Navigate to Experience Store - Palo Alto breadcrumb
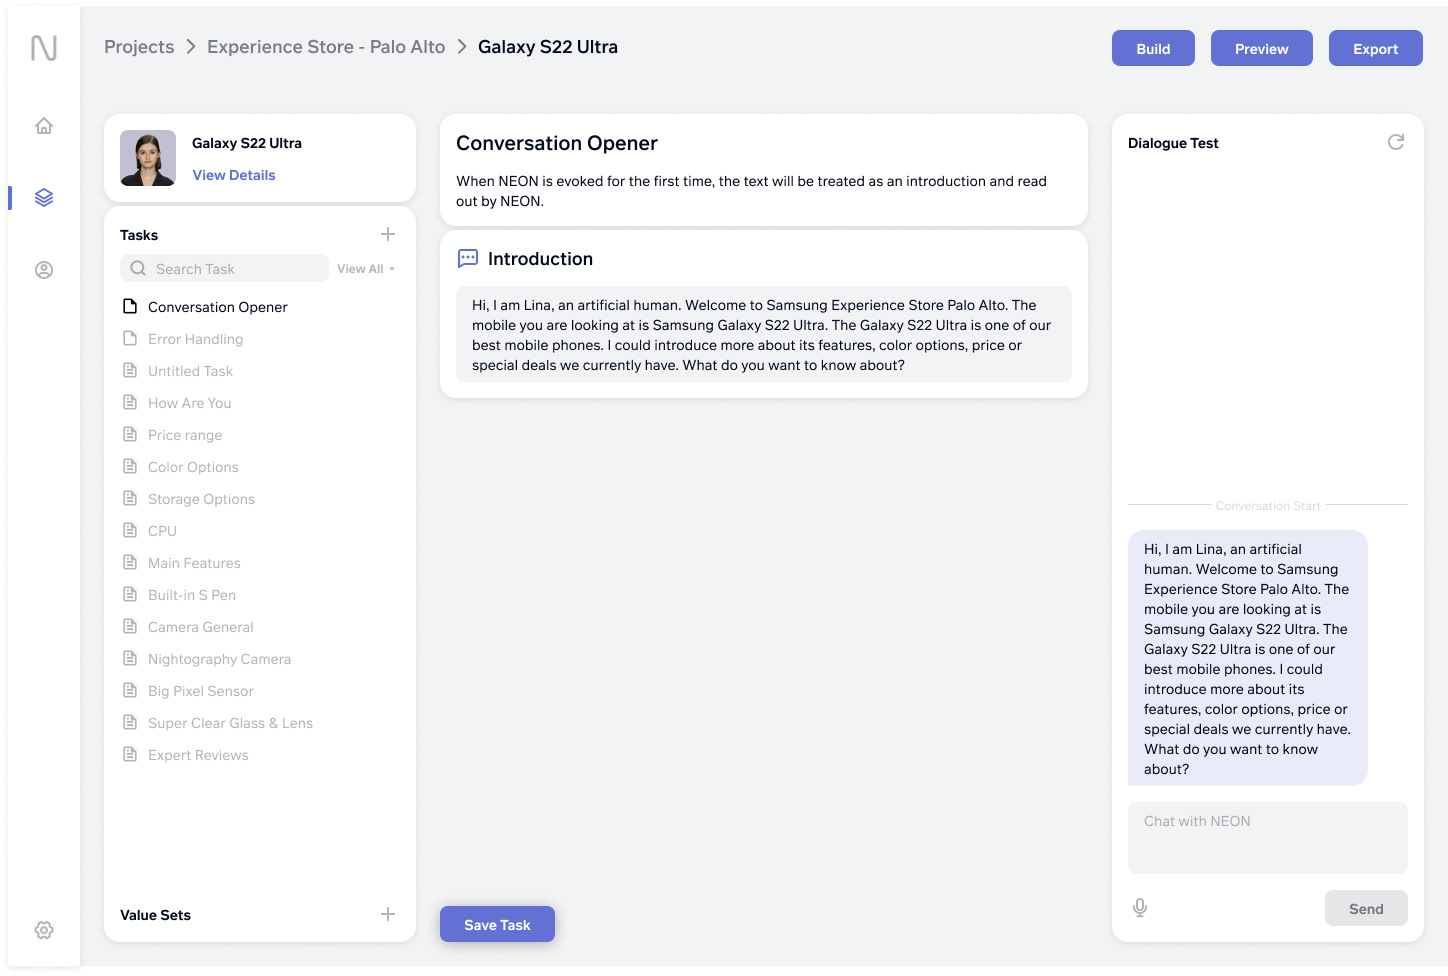The image size is (1448, 976). 326,47
